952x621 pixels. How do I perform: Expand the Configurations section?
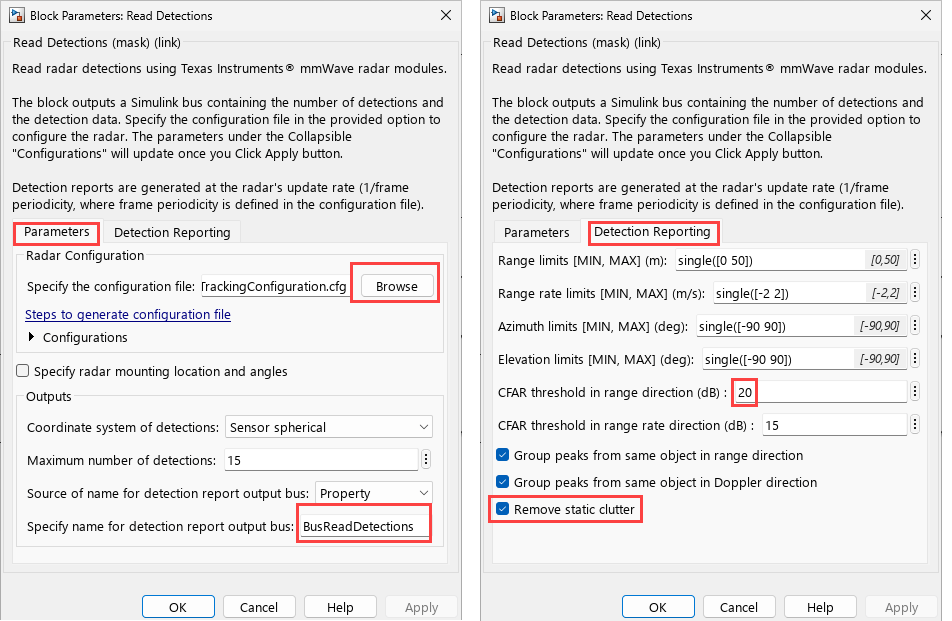point(32,337)
